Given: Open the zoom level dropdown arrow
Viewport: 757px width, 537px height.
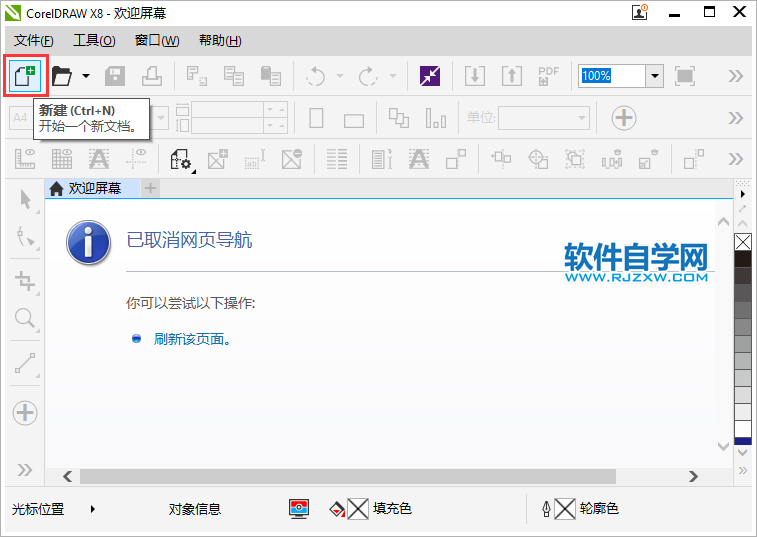Looking at the screenshot, I should [x=655, y=76].
